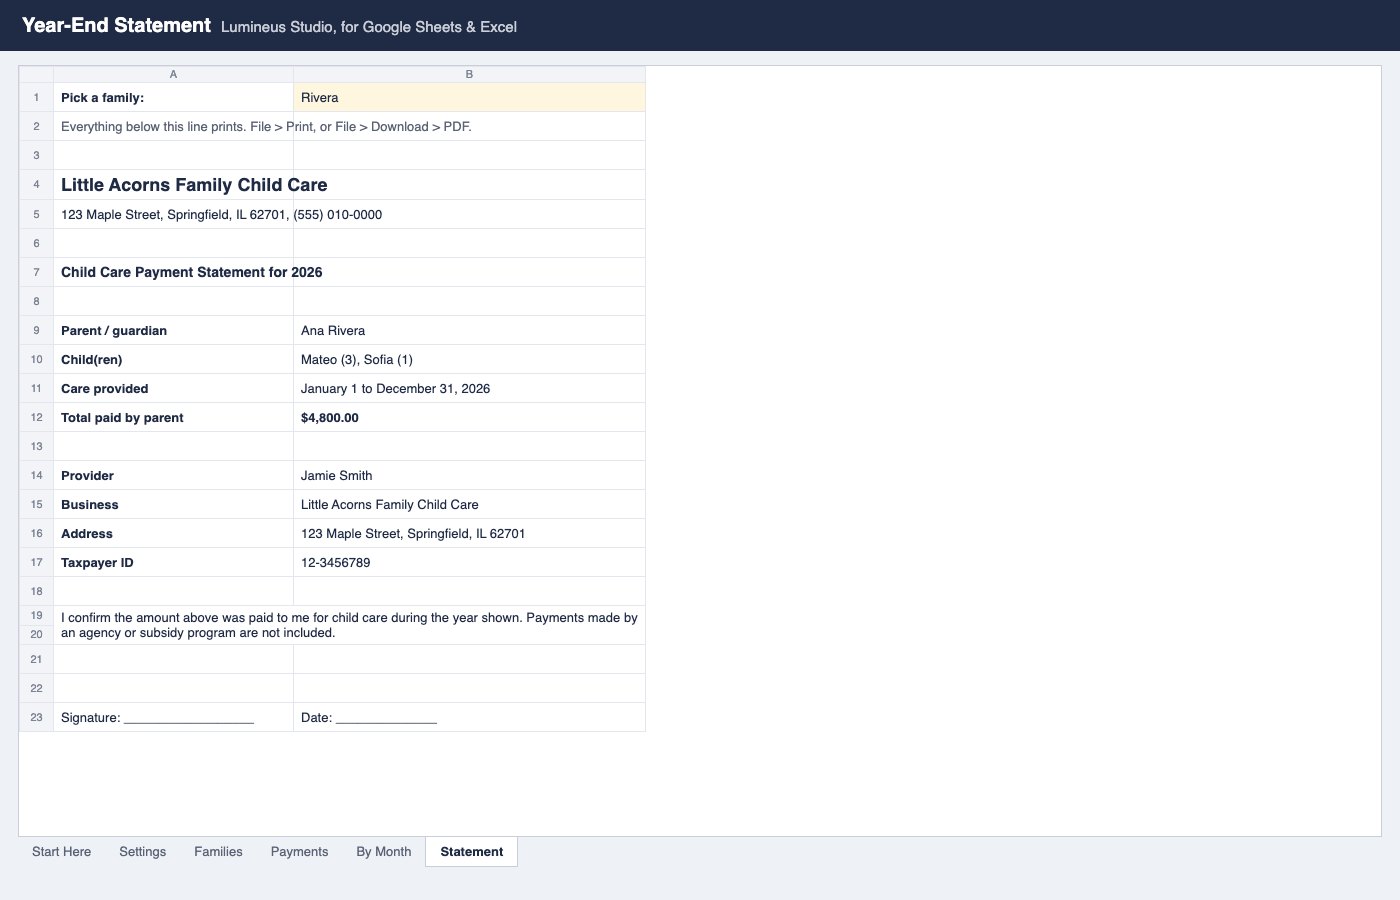Select the "Taxpayer ID" label cell
The height and width of the screenshot is (900, 1400).
173,563
